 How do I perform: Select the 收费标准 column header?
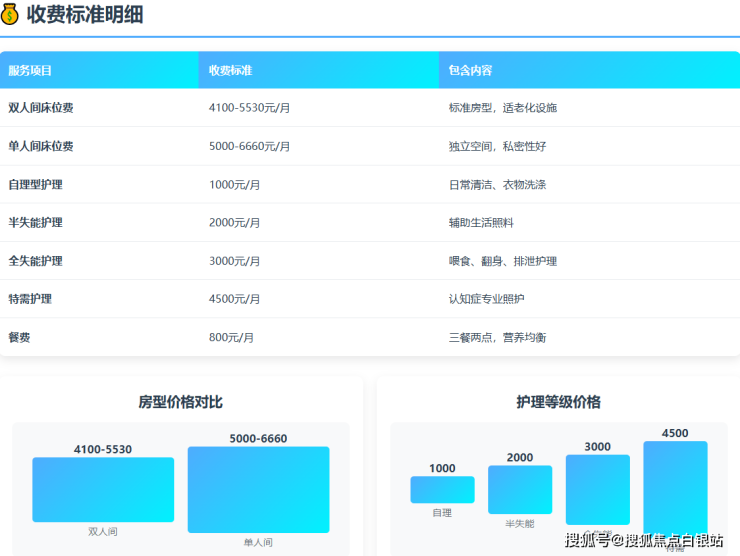(230, 70)
